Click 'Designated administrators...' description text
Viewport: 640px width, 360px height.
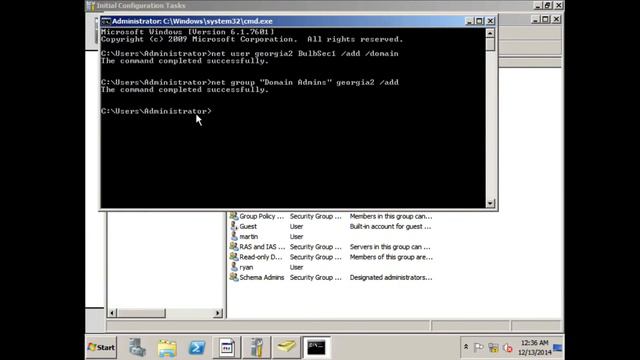point(391,278)
